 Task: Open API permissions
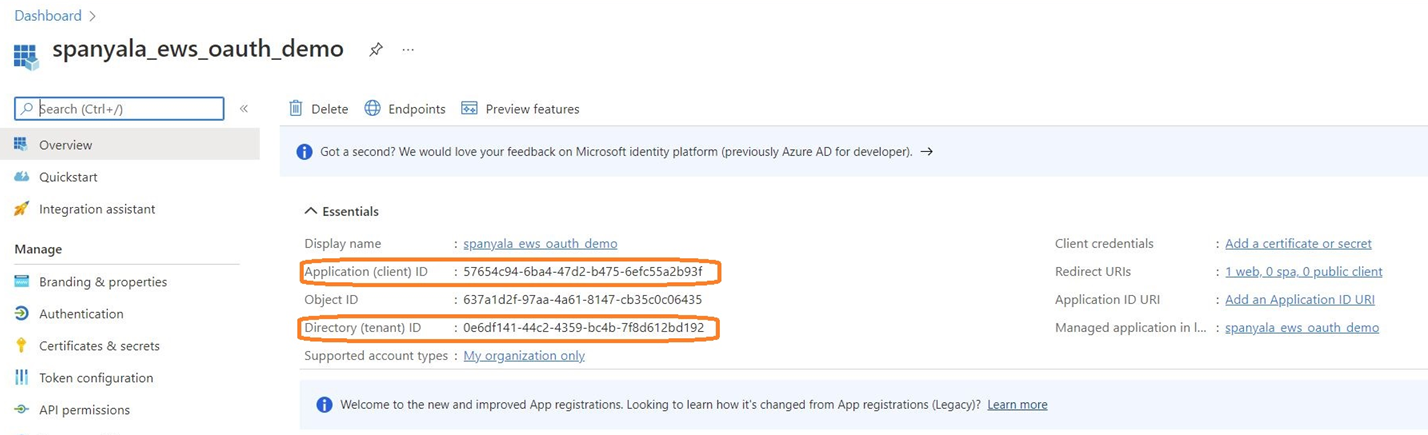[84, 410]
